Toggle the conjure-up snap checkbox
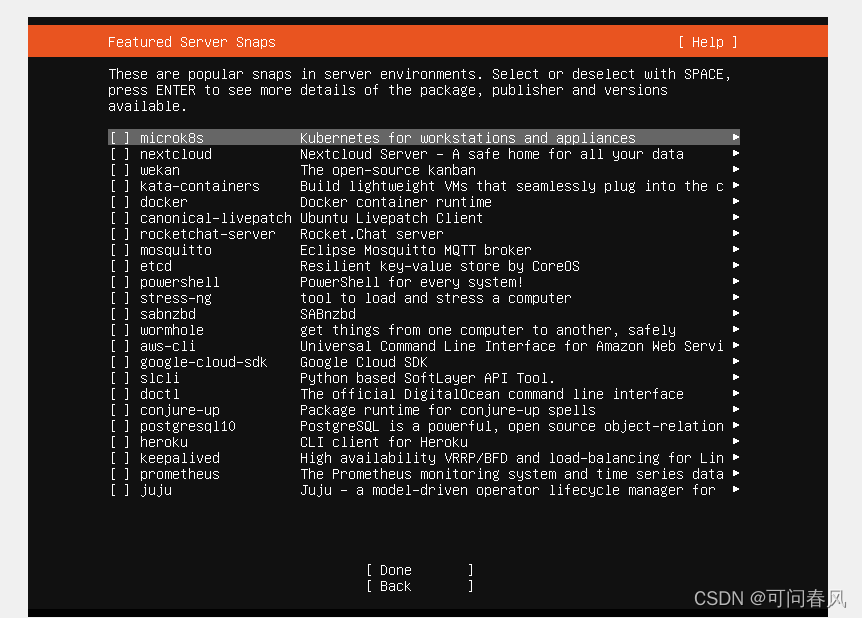The width and height of the screenshot is (862, 618). pos(120,410)
